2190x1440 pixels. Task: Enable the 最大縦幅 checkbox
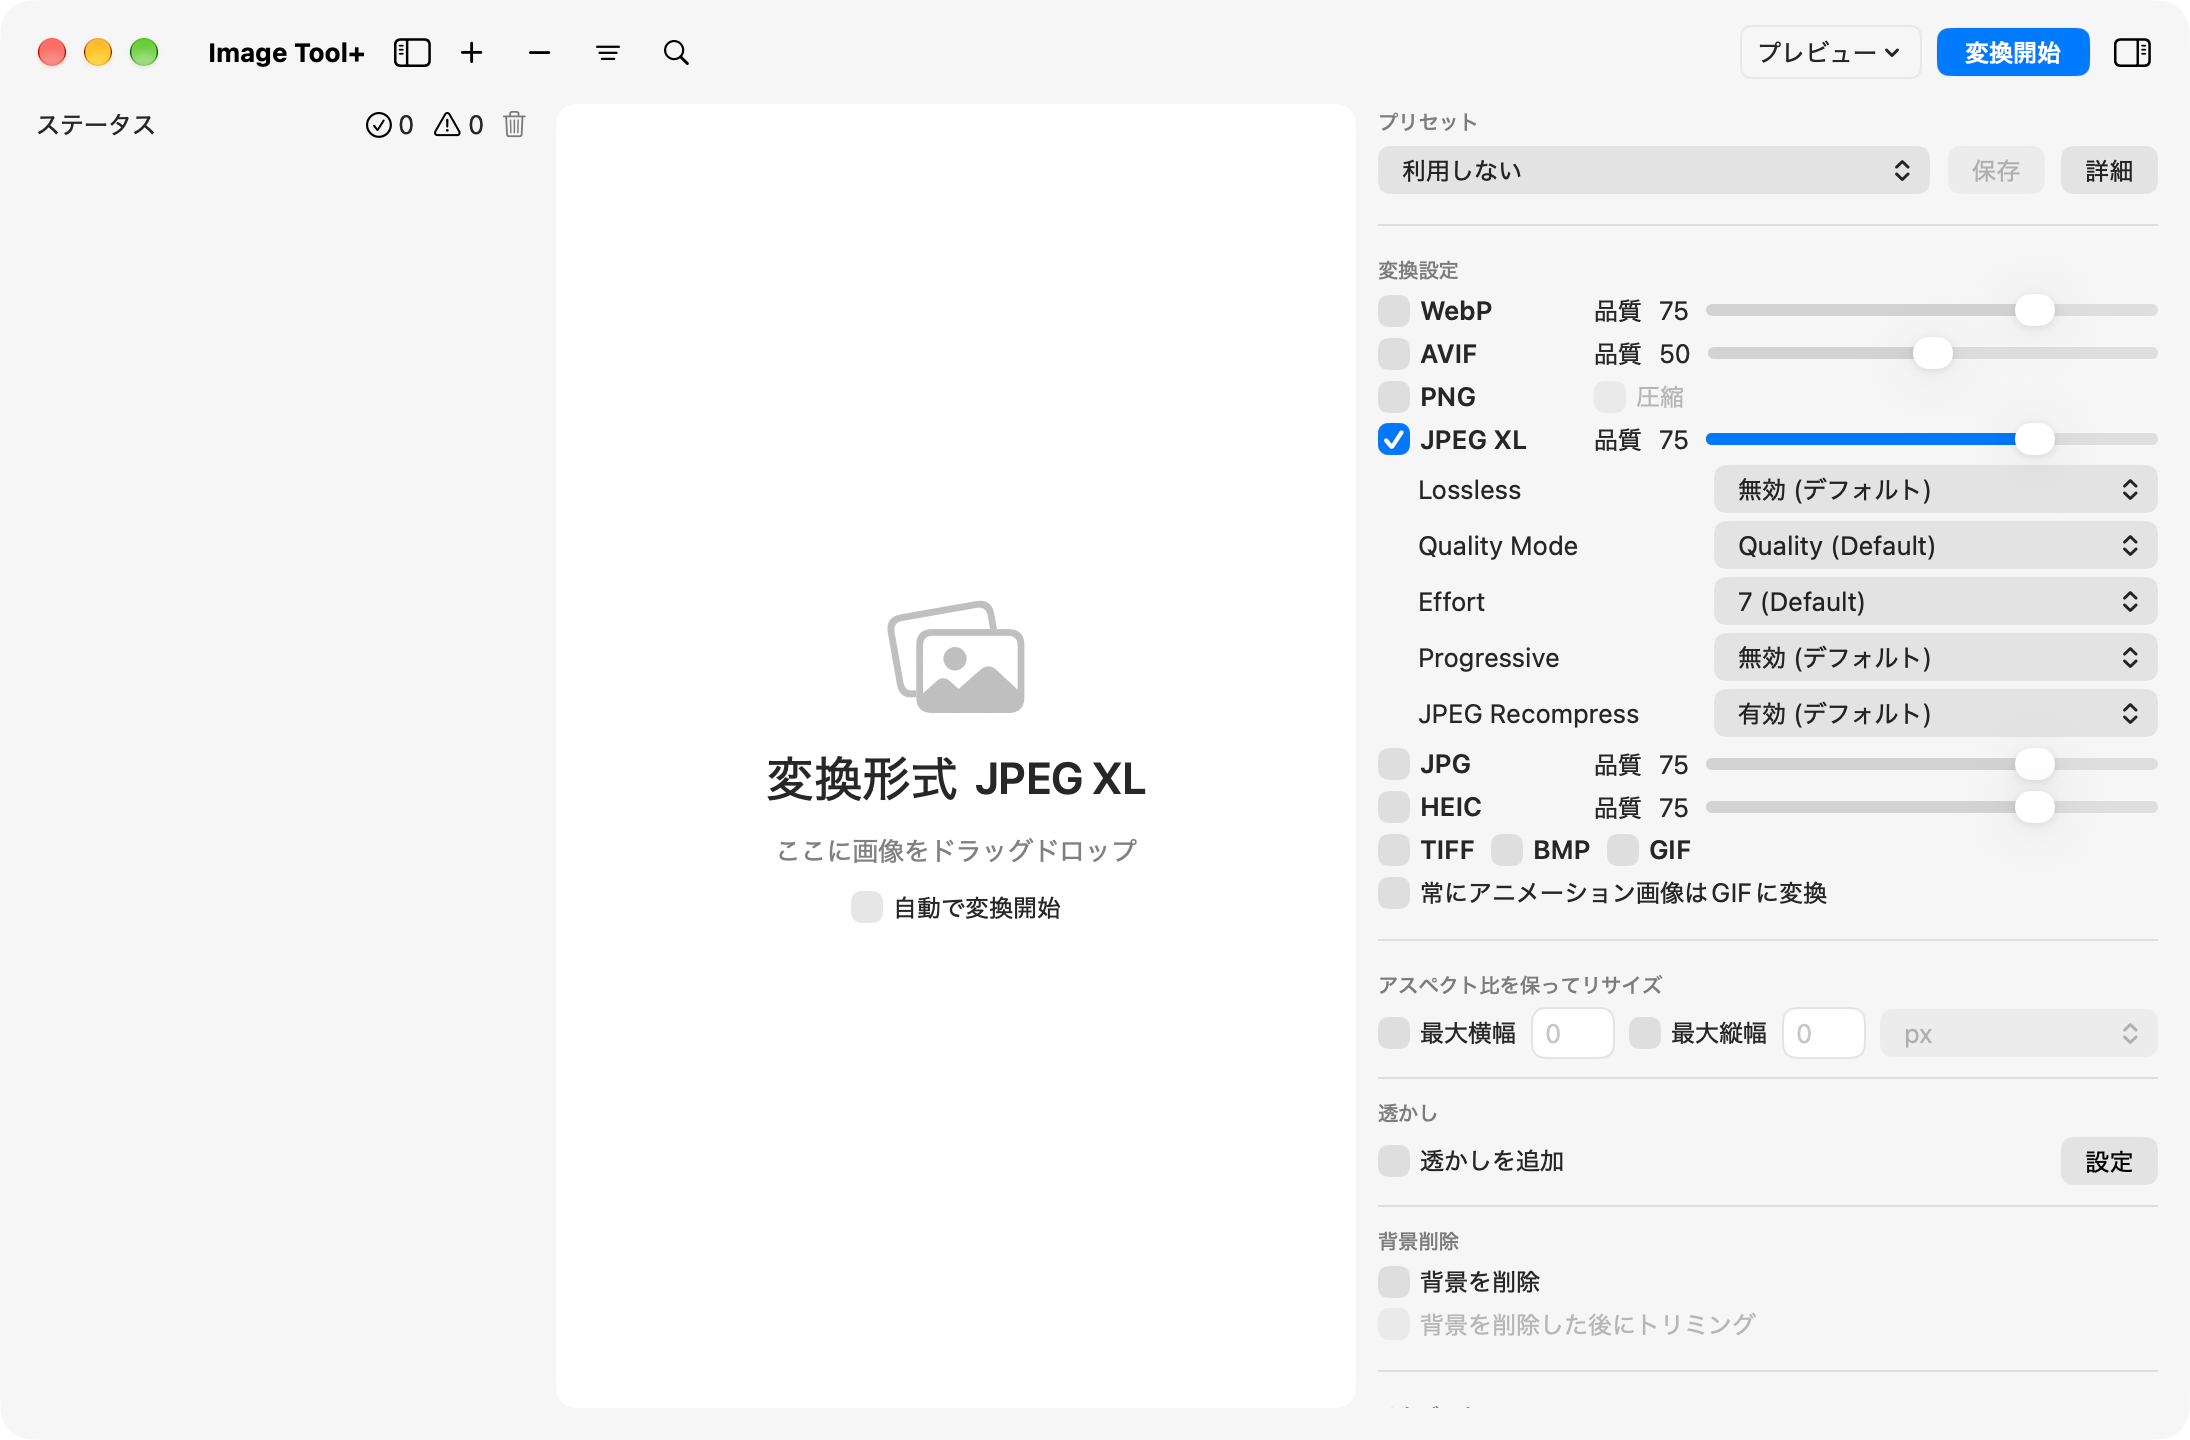pyautogui.click(x=1645, y=1033)
